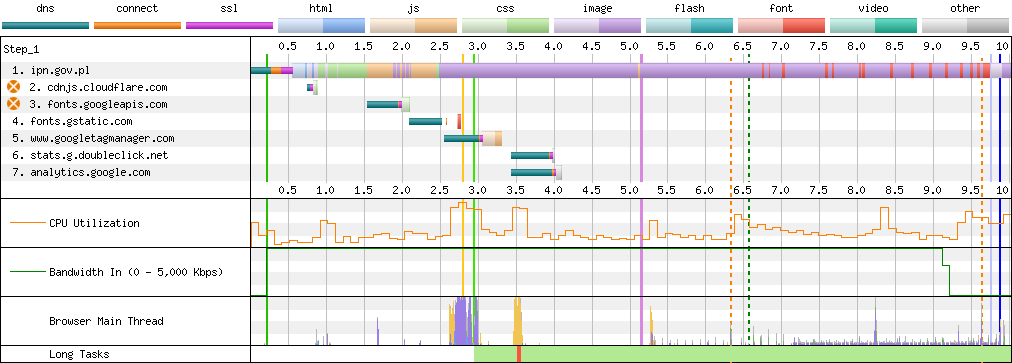Click the CPU Utilization label
Image resolution: width=1012 pixels, height=363 pixels.
94,223
